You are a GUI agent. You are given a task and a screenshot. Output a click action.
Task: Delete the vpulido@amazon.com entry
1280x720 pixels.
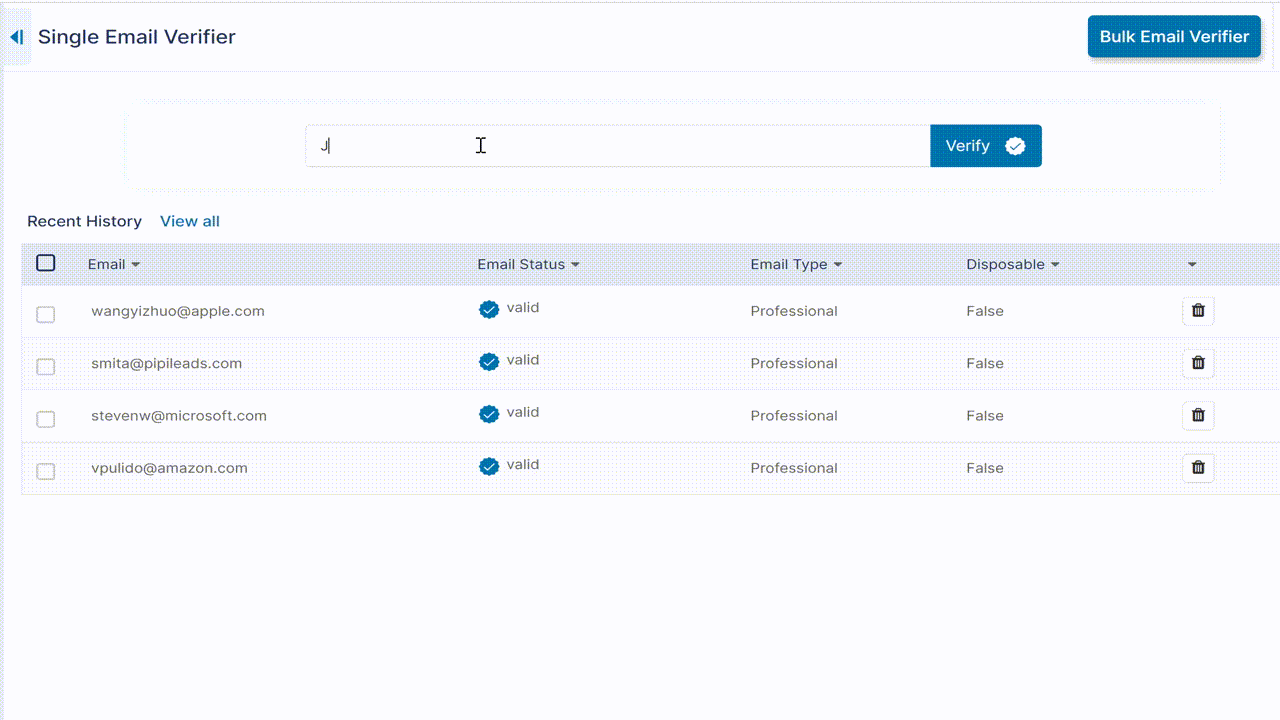click(x=1198, y=467)
